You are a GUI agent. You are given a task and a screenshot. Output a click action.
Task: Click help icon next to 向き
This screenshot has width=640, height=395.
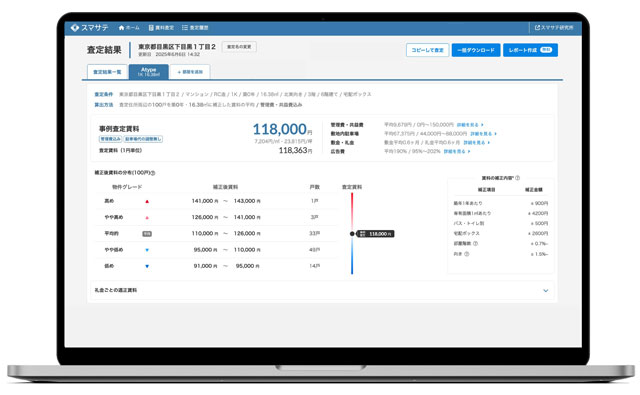tap(467, 254)
